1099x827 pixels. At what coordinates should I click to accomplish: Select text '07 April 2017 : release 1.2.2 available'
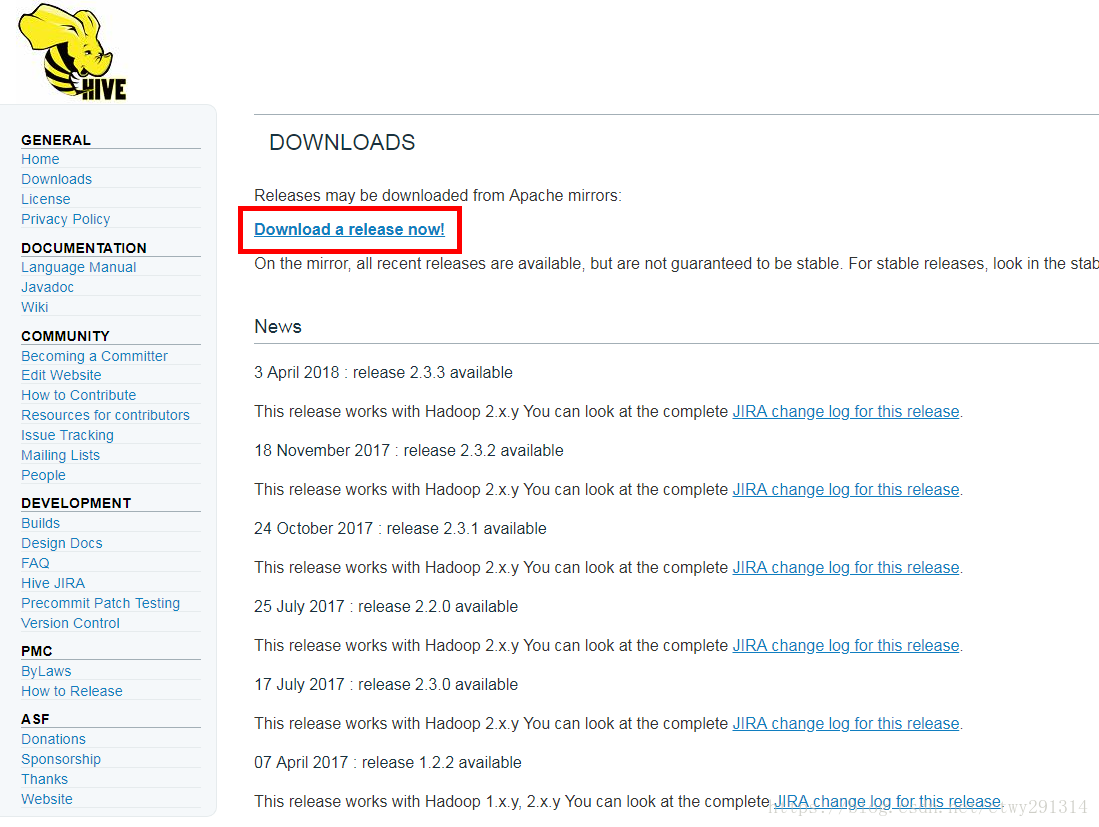click(388, 763)
